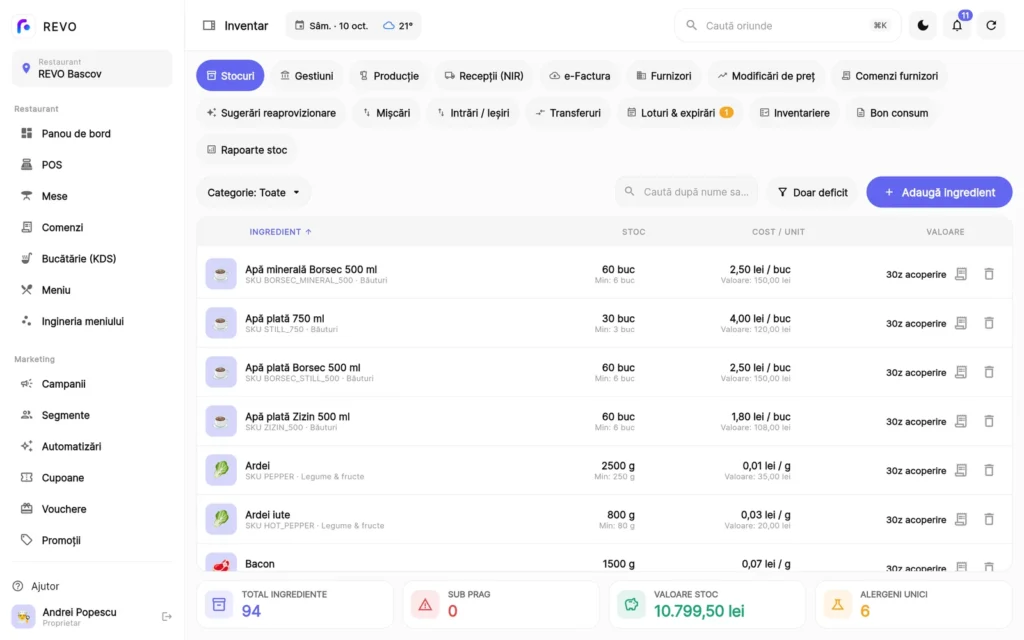
Task: Open receipt icon for Ardei iute
Action: pos(961,519)
